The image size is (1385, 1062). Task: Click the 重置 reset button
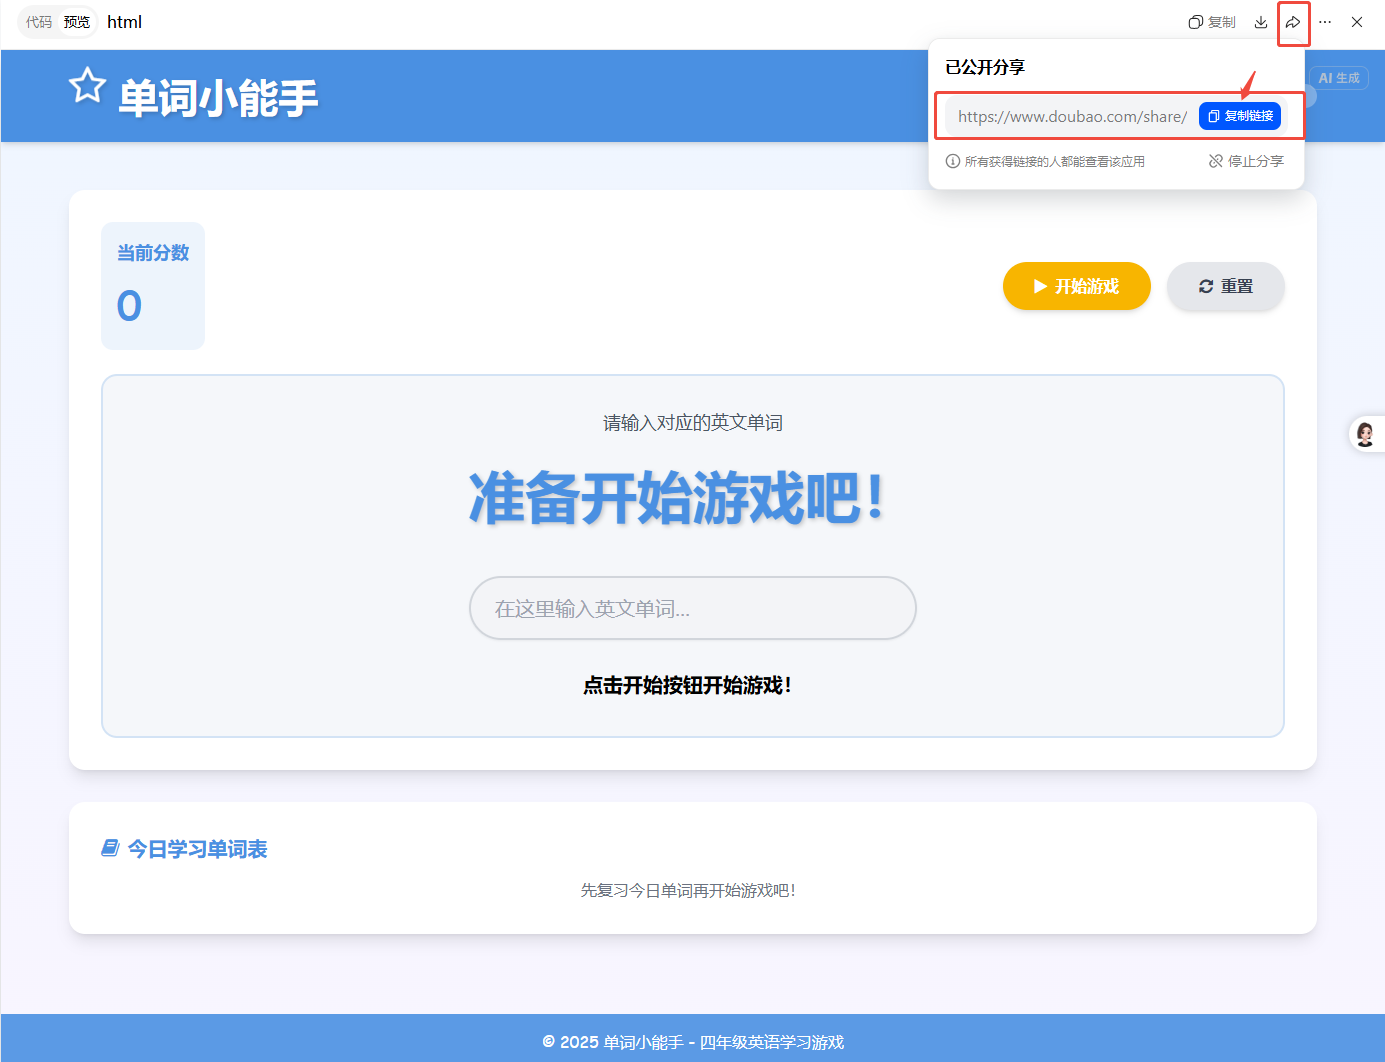click(x=1225, y=286)
